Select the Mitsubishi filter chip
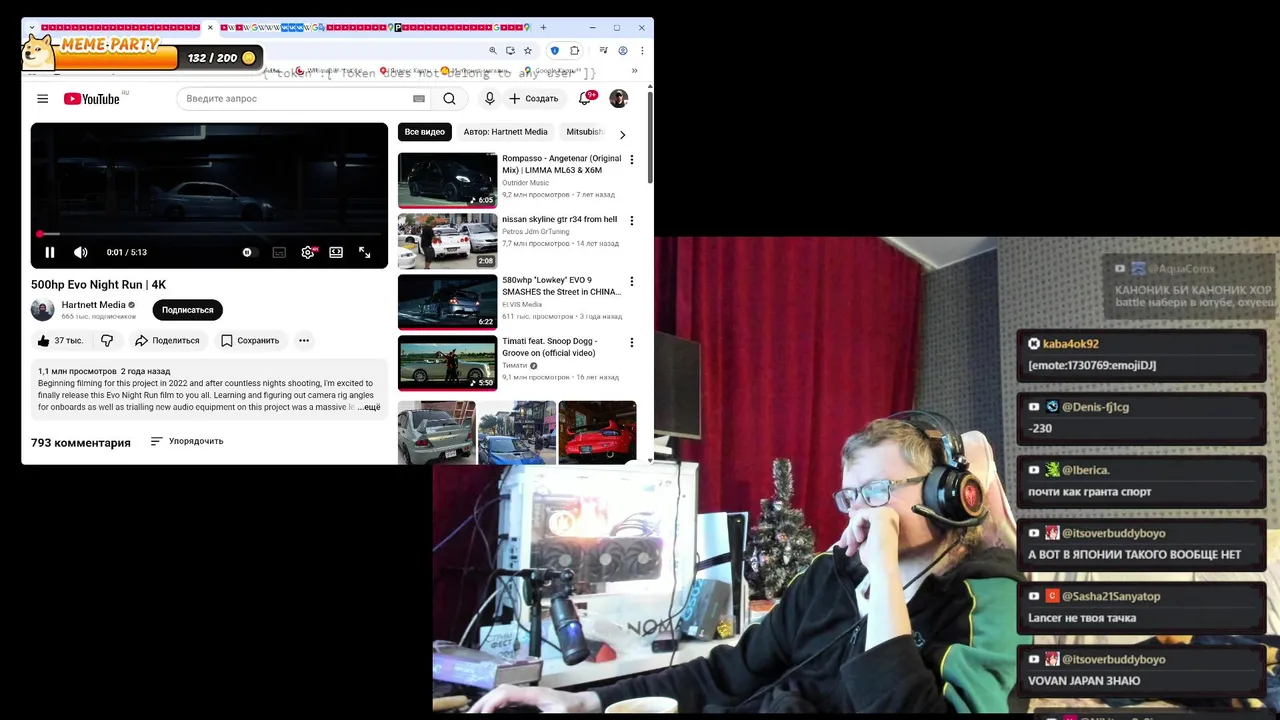1280x720 pixels. point(585,132)
